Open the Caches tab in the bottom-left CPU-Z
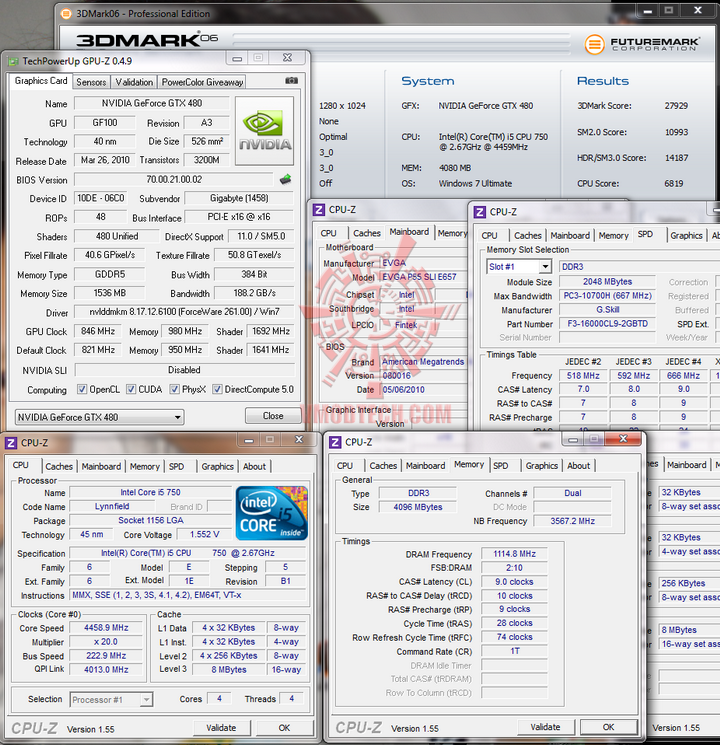Viewport: 720px width, 745px height. click(59, 467)
